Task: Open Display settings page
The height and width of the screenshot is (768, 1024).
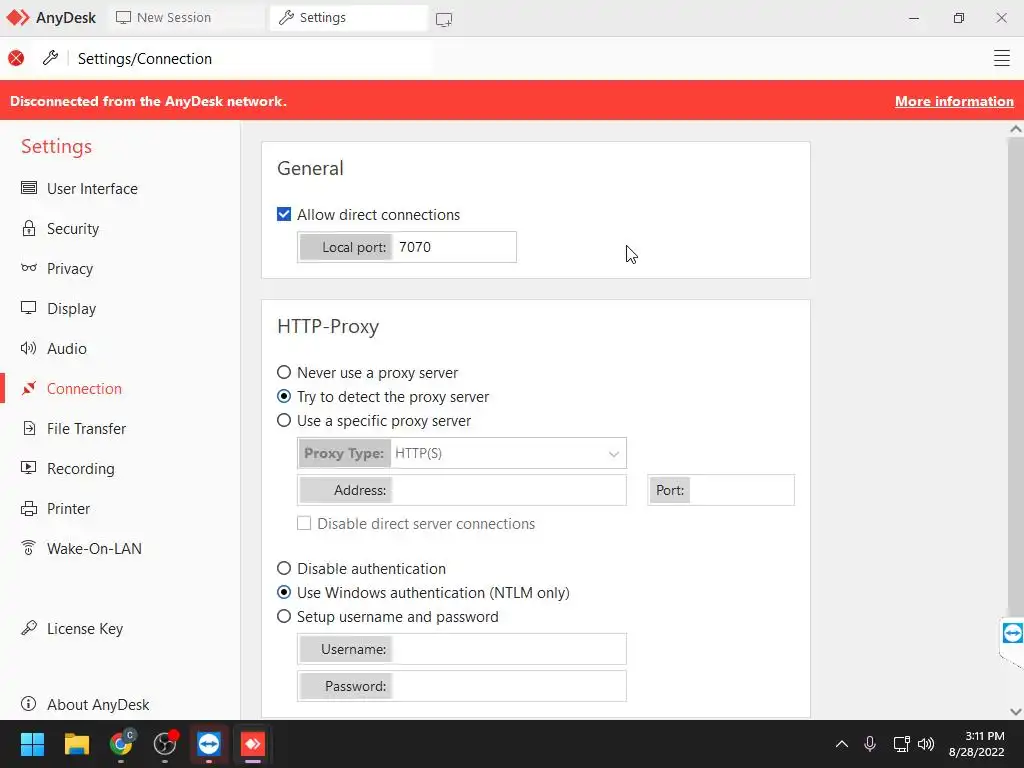Action: pos(71,308)
